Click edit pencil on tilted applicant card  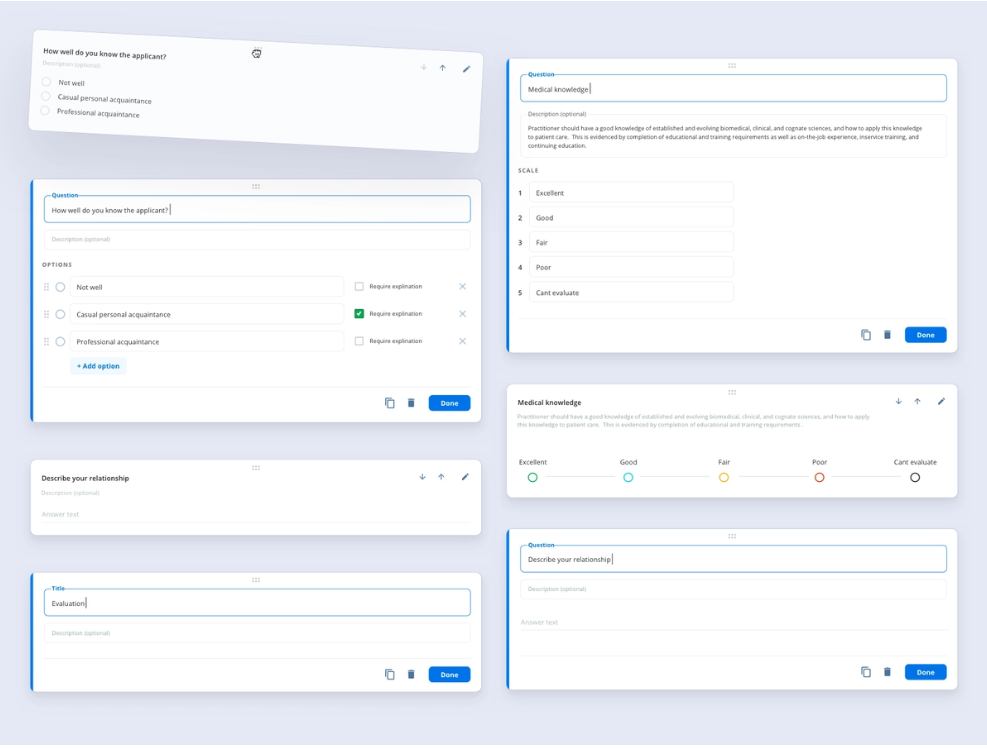coord(466,69)
